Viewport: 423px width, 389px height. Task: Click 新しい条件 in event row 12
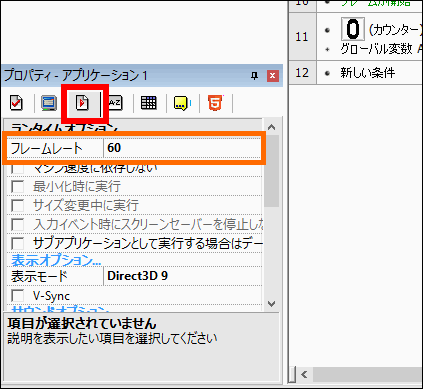(x=368, y=73)
